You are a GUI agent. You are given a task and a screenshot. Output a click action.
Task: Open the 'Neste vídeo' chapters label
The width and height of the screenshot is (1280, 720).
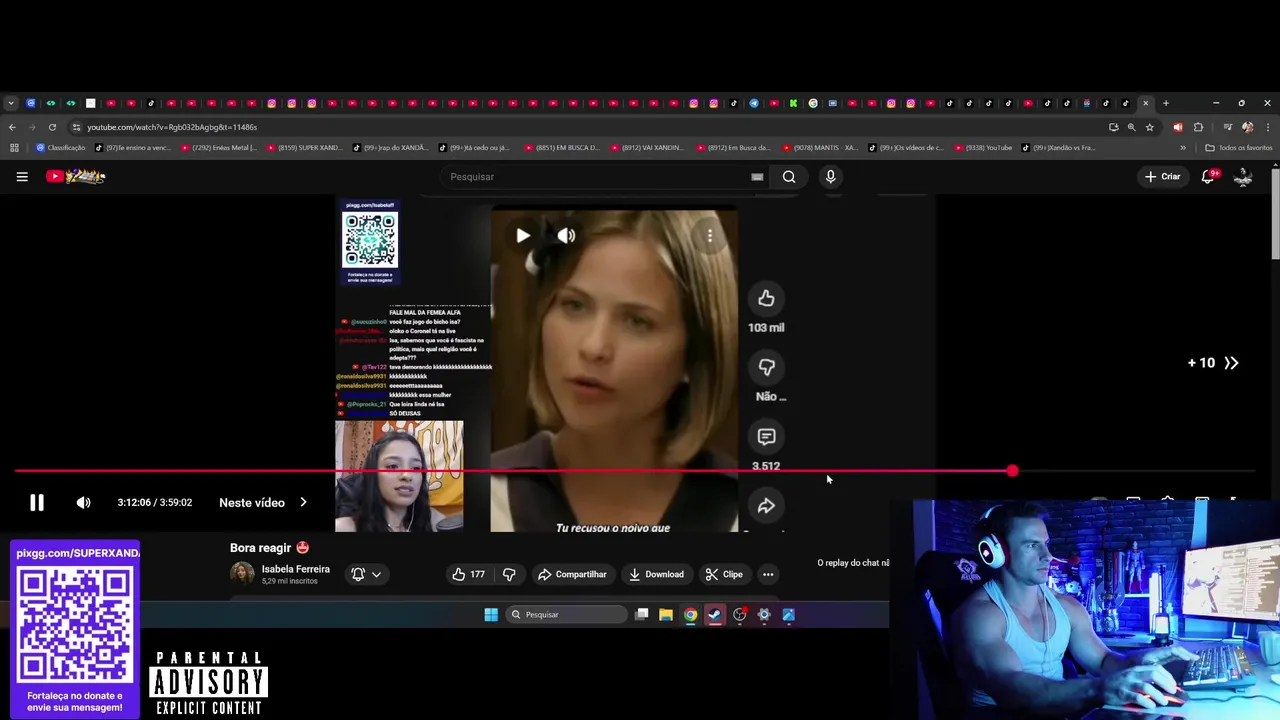[x=252, y=503]
